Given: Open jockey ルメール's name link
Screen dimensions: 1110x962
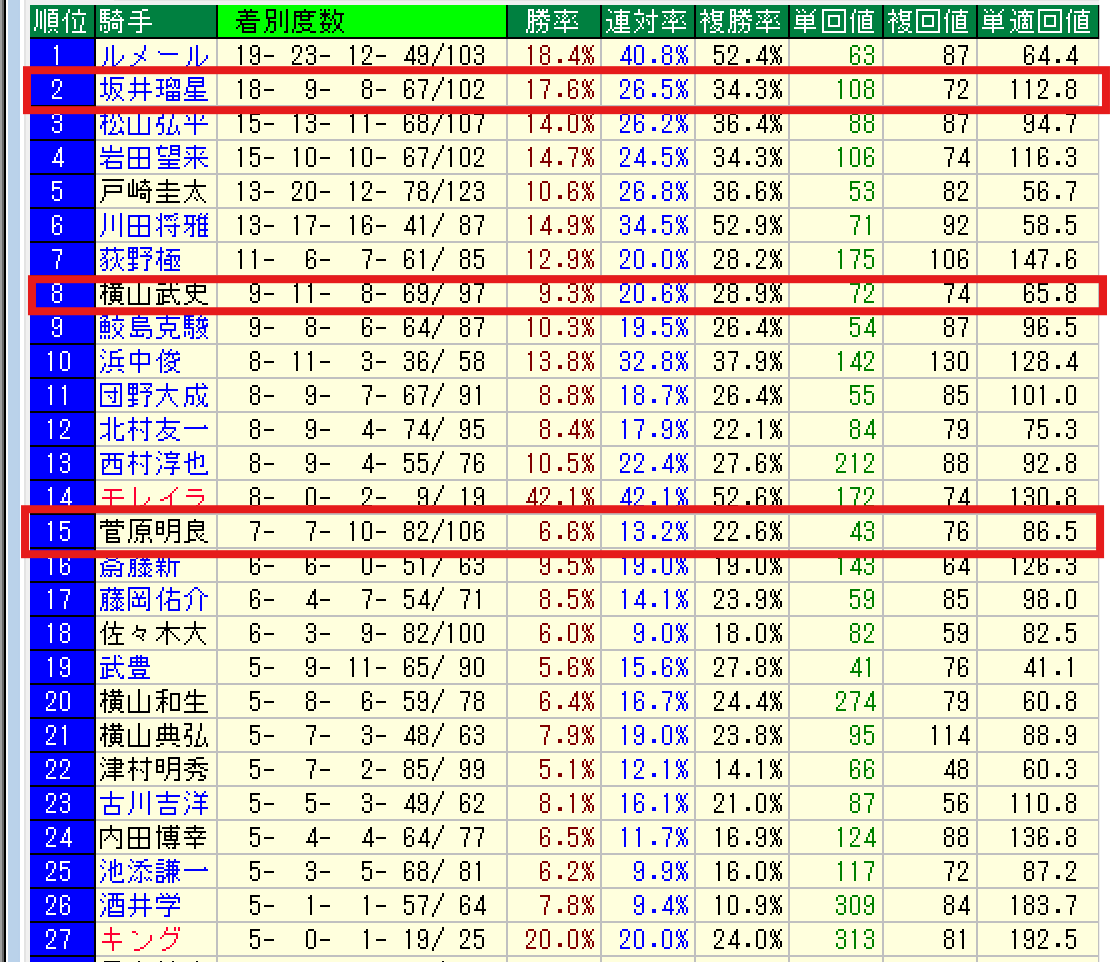Looking at the screenshot, I should (153, 56).
